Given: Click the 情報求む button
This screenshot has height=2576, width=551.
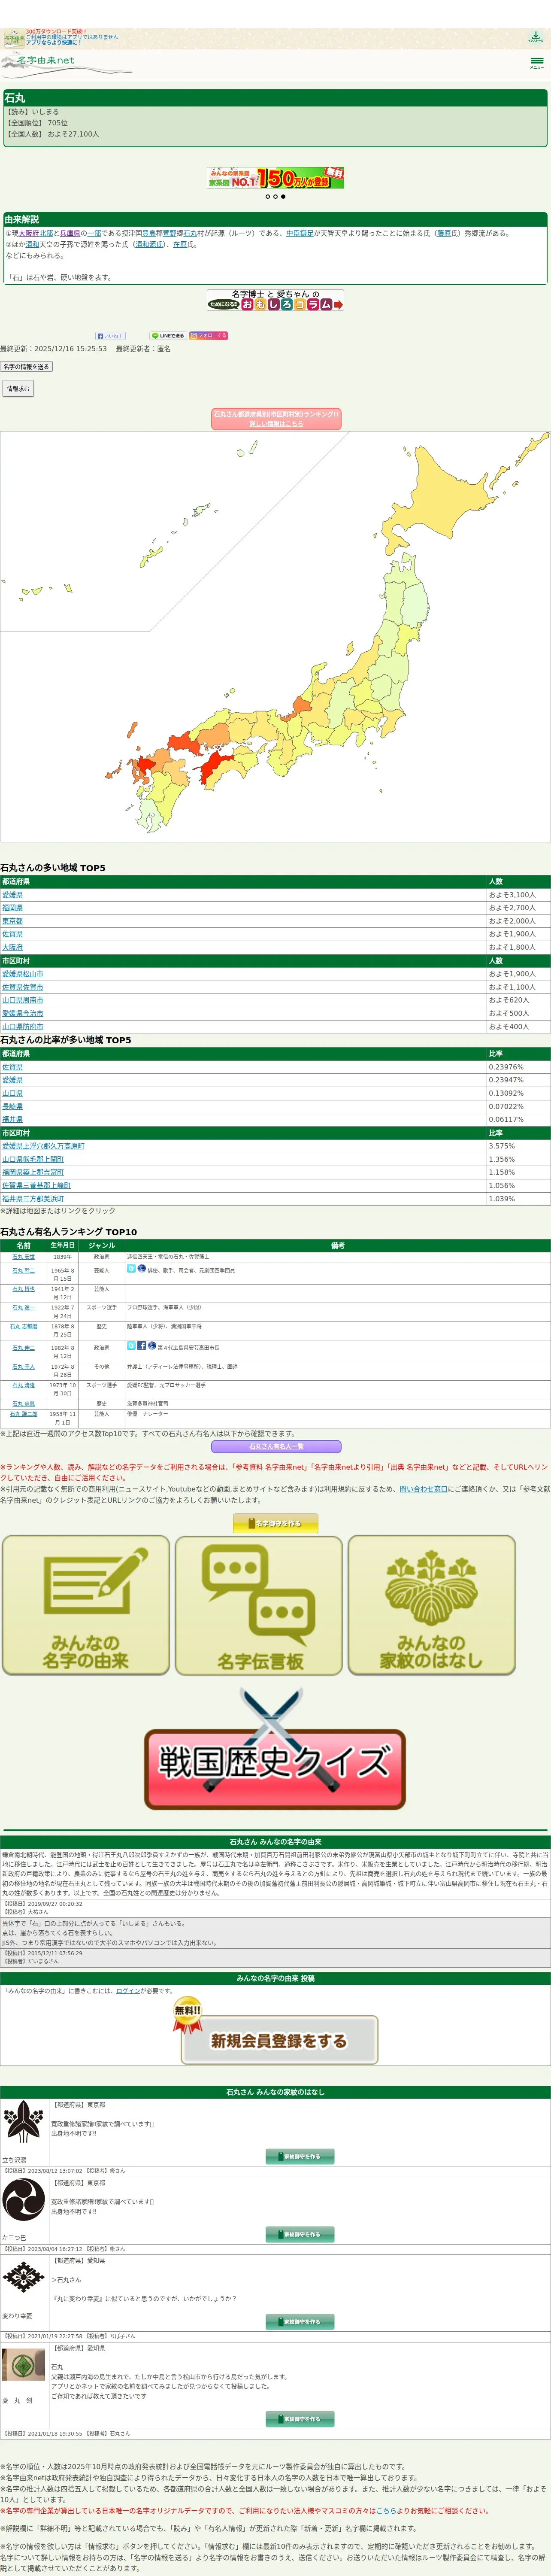Looking at the screenshot, I should coord(17,388).
